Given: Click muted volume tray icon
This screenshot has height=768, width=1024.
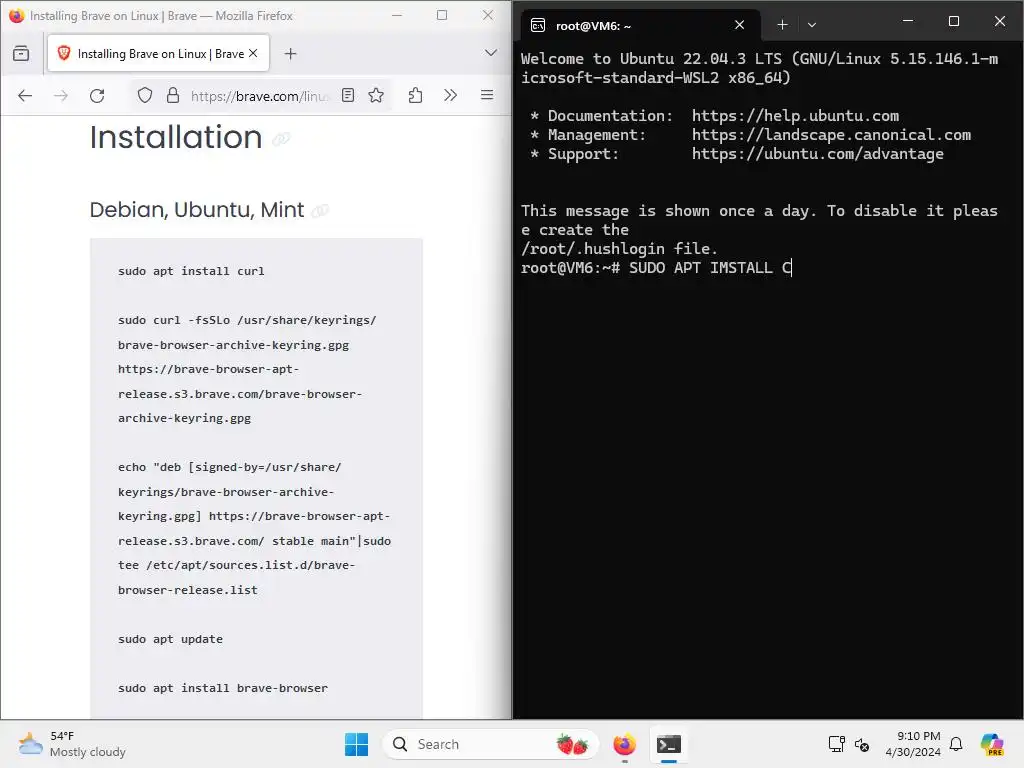Looking at the screenshot, I should [x=862, y=744].
